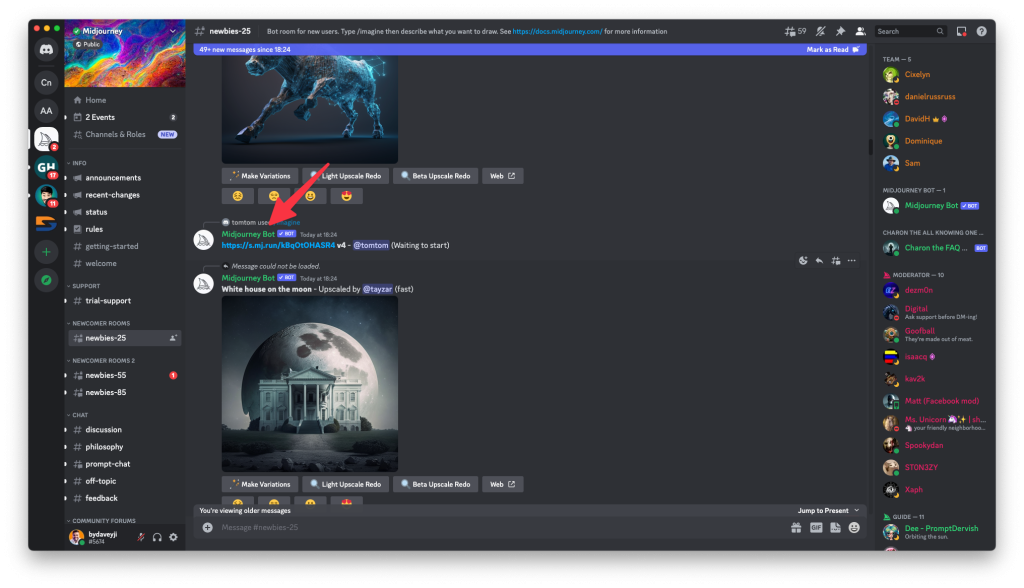Open Pinned Messages pin icon
The height and width of the screenshot is (588, 1024).
click(x=840, y=31)
